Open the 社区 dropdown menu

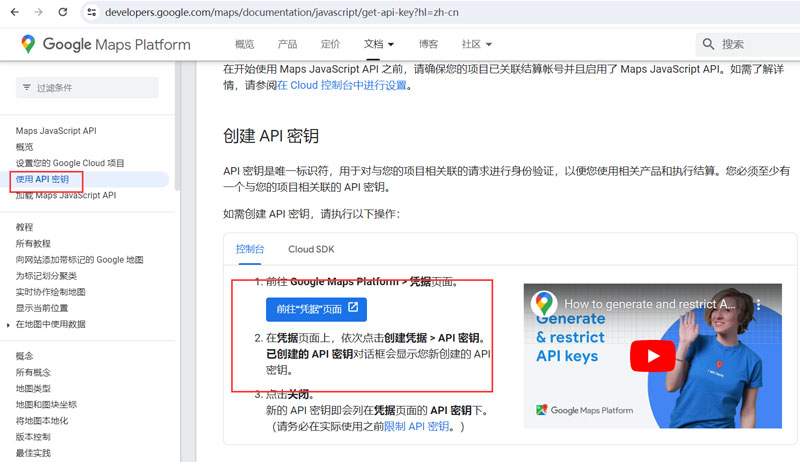point(477,44)
